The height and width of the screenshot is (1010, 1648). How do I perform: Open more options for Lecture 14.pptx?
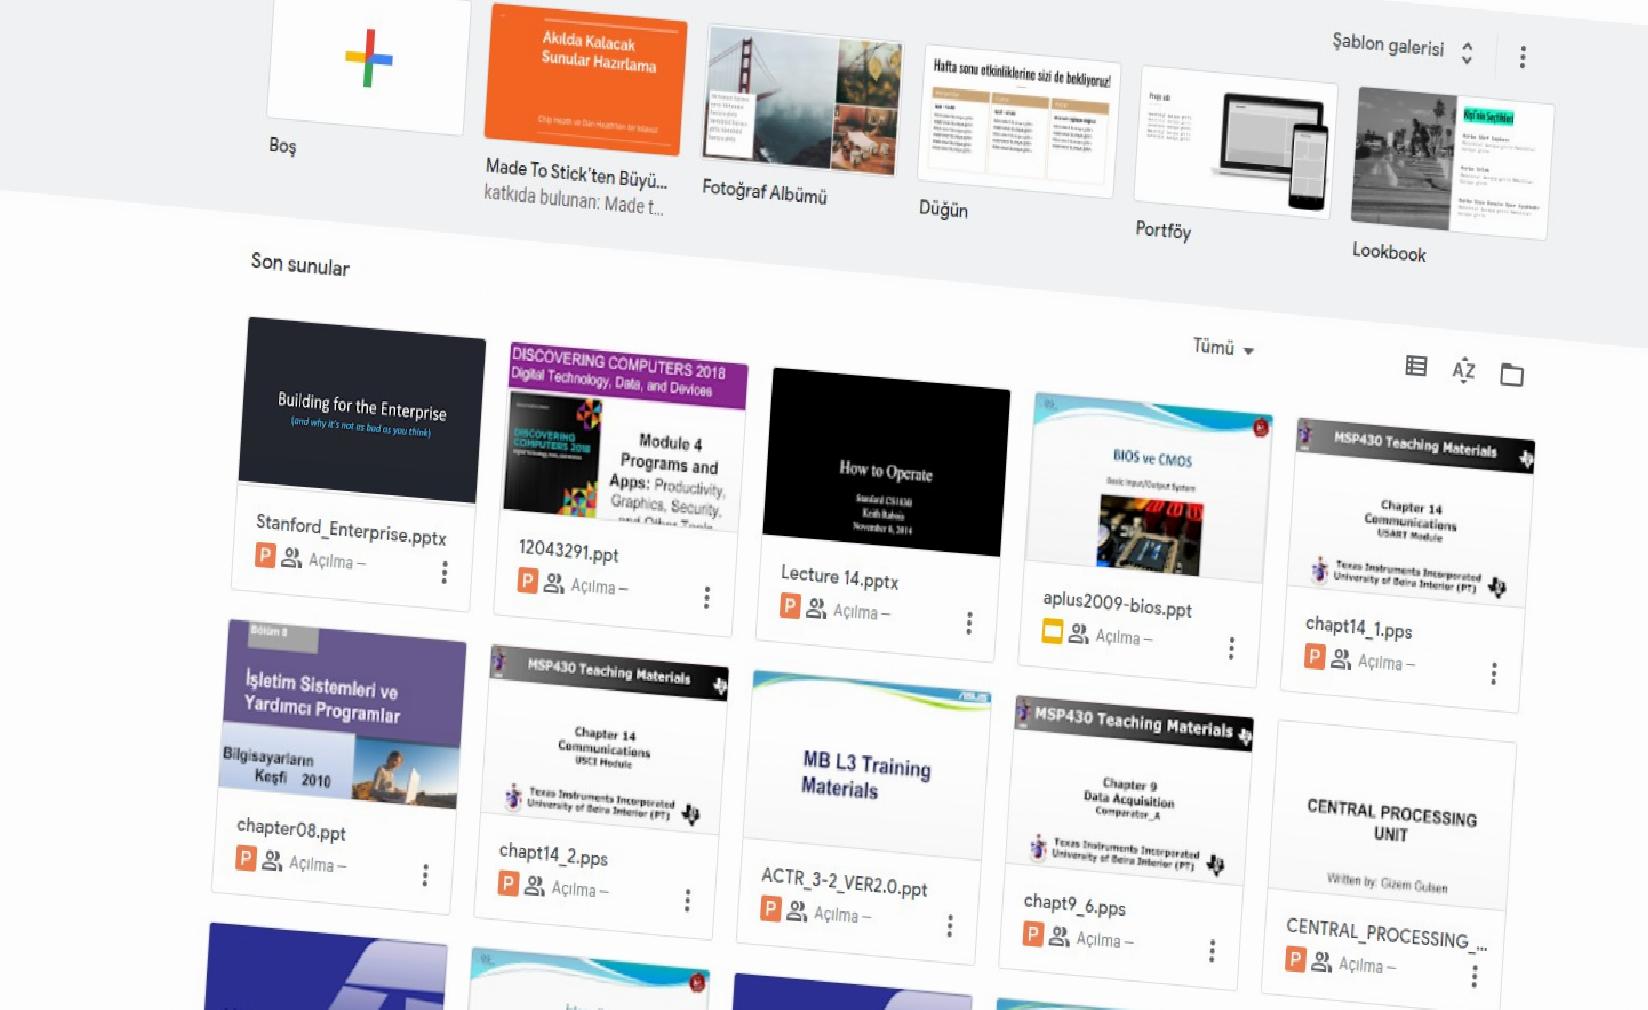coord(969,623)
